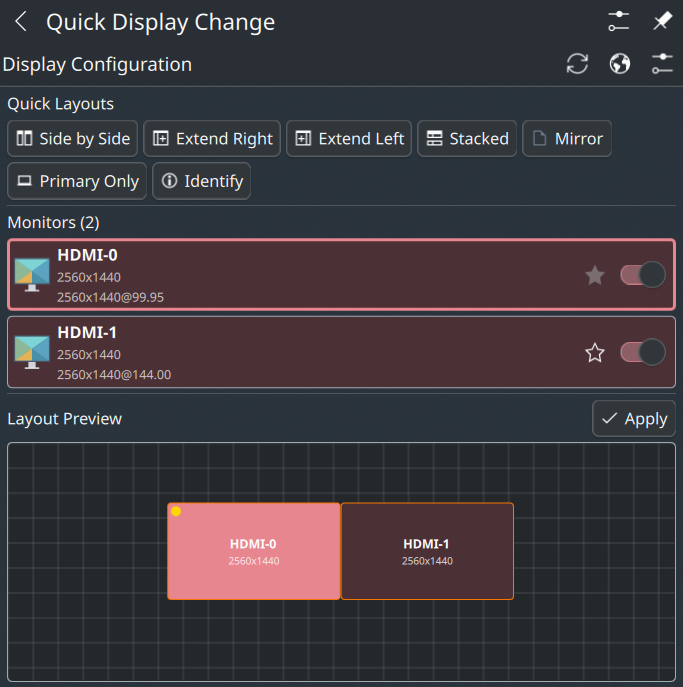Click the Apply button

(634, 418)
